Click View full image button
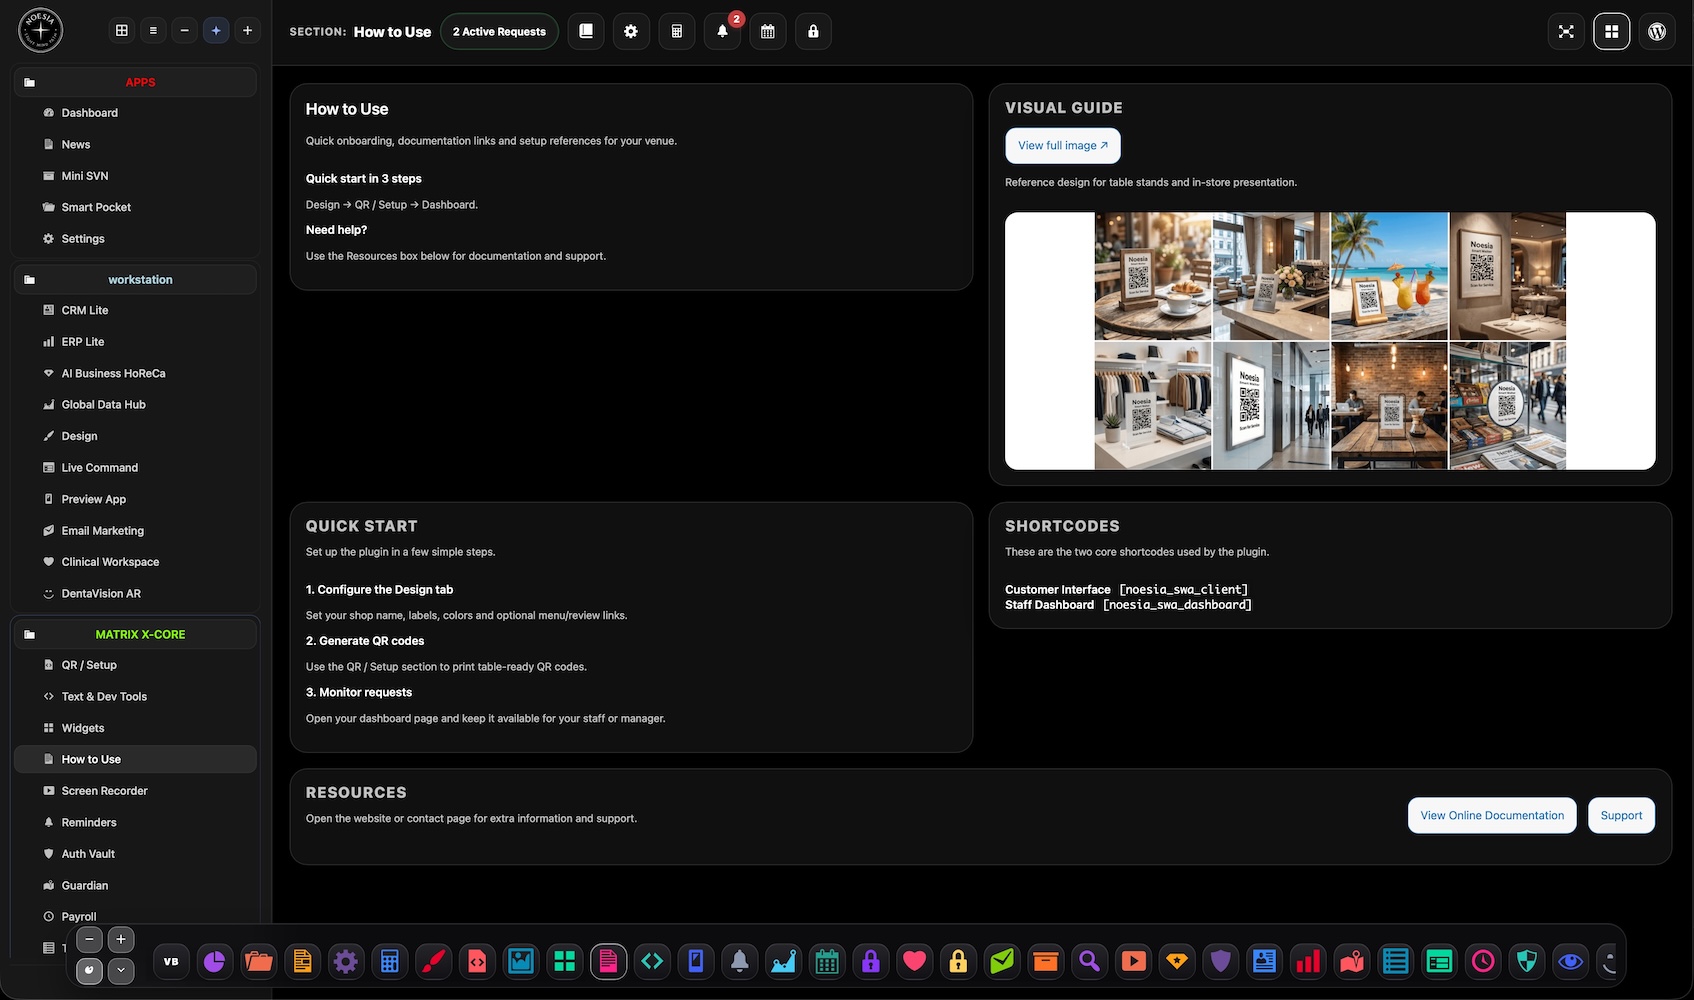Screen dimensions: 1694x1000 (x=1063, y=145)
